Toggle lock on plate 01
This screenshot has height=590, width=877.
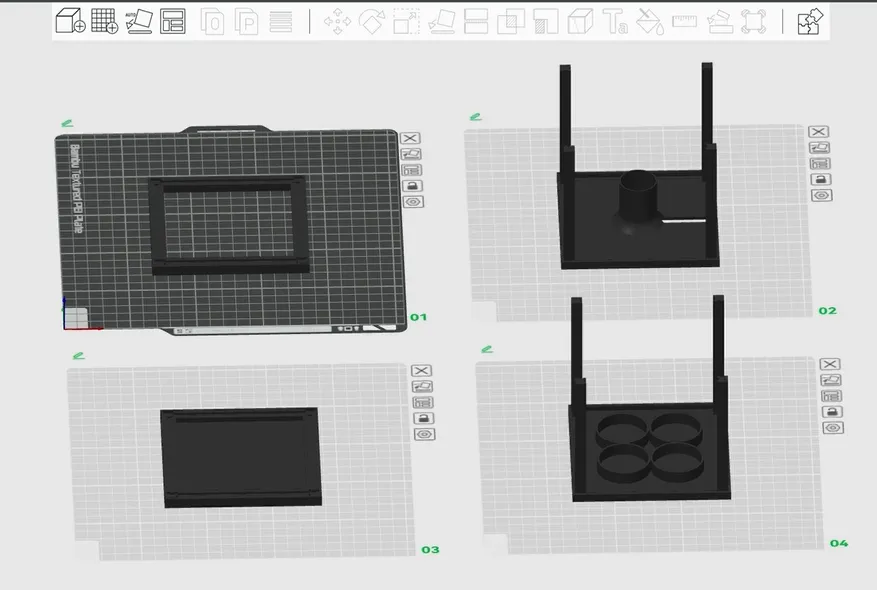tap(412, 186)
